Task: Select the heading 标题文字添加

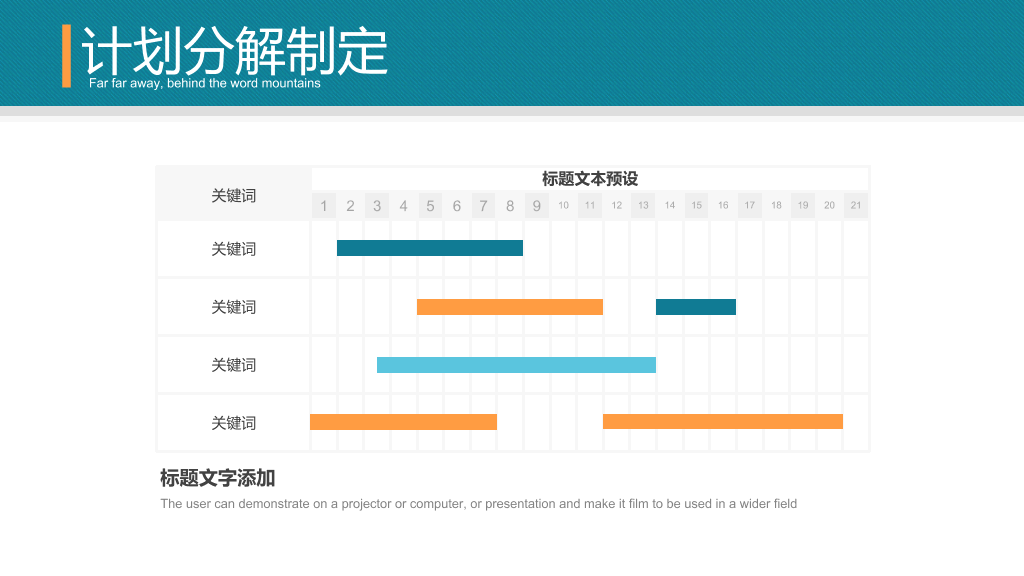Action: pyautogui.click(x=217, y=478)
